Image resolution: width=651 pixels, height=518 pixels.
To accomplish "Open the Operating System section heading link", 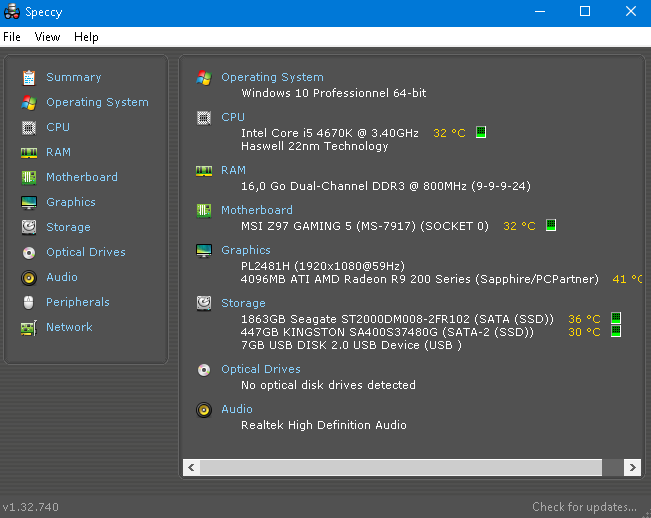I will pyautogui.click(x=272, y=77).
